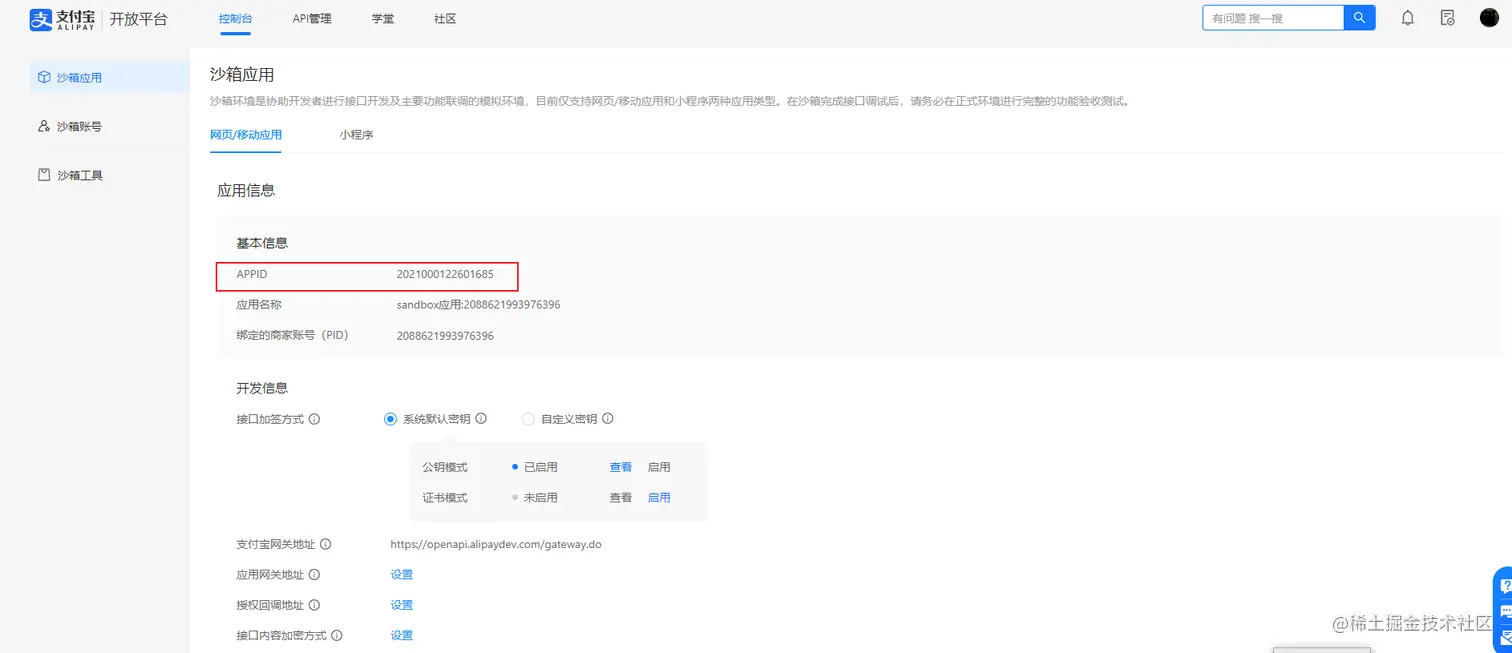Open the 控制台 menu item
Screen dimensions: 1512x653
pyautogui.click(x=235, y=18)
